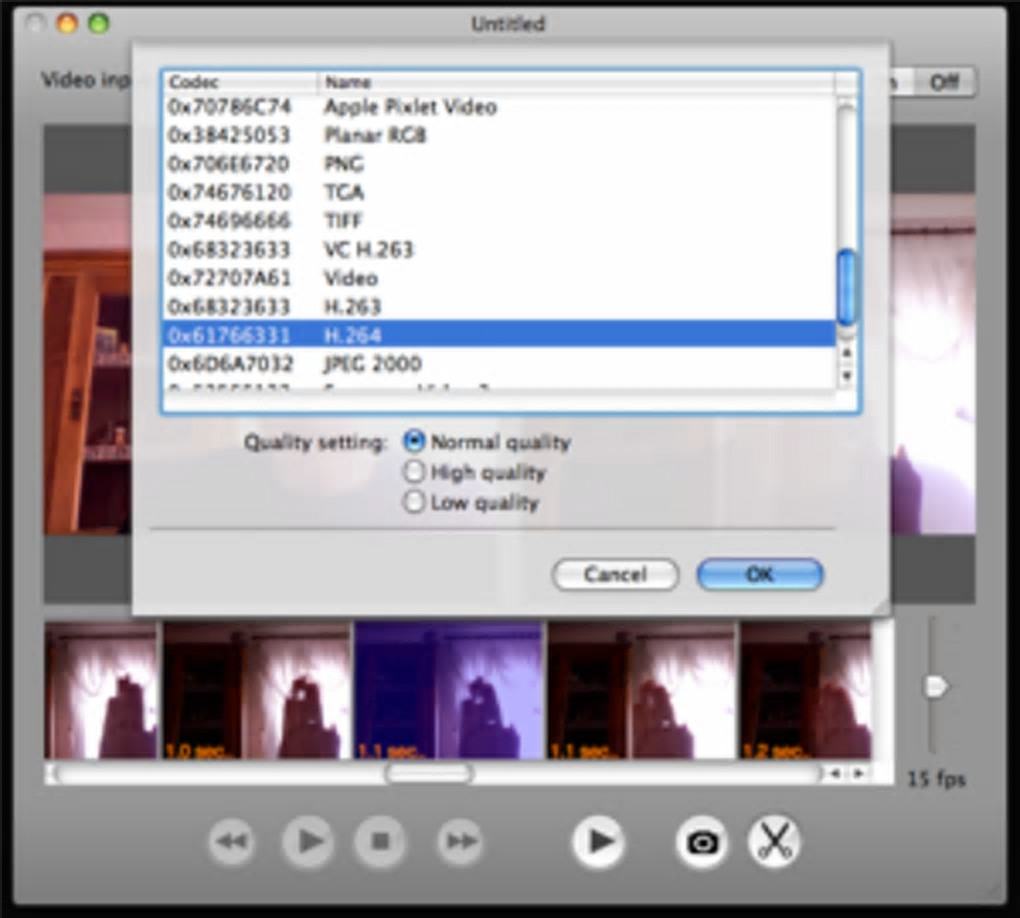This screenshot has height=918, width=1020.
Task: Click the rewind playback button
Action: (232, 841)
